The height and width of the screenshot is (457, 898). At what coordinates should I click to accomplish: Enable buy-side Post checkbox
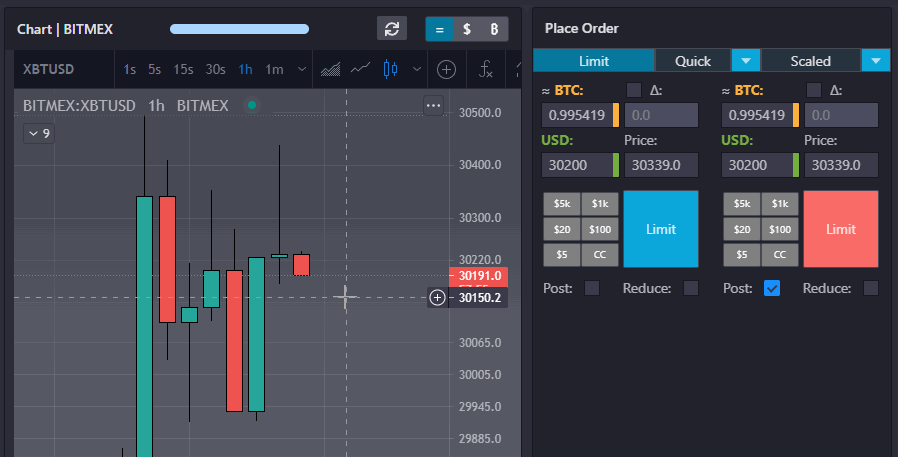tap(592, 288)
